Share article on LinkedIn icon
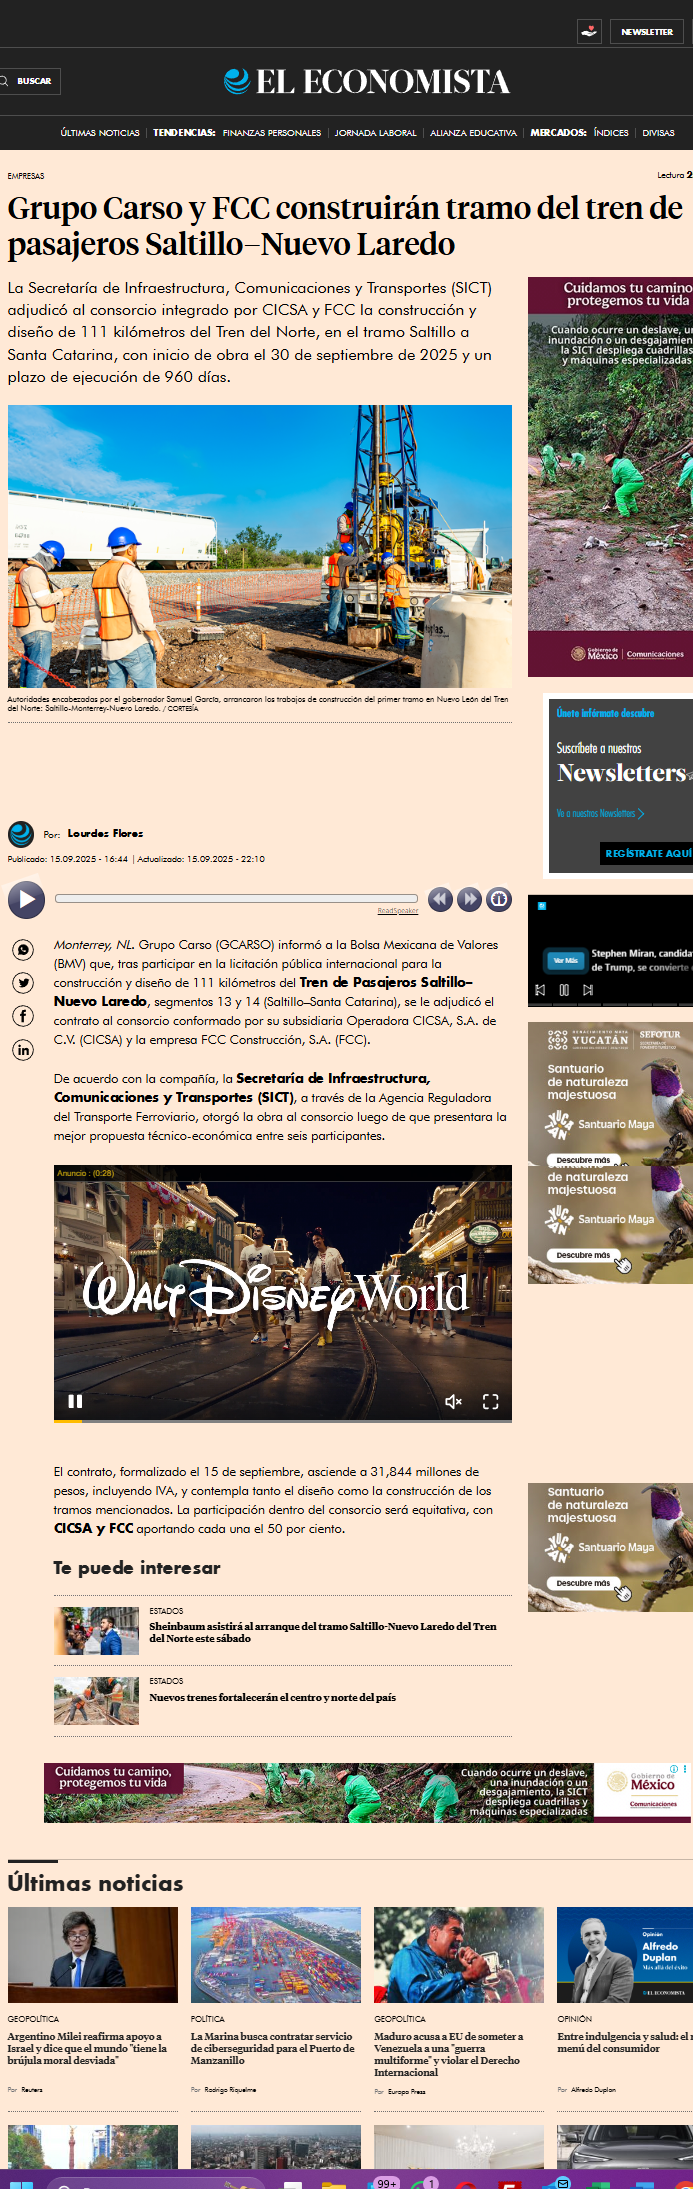This screenshot has height=2189, width=693. 23,1049
